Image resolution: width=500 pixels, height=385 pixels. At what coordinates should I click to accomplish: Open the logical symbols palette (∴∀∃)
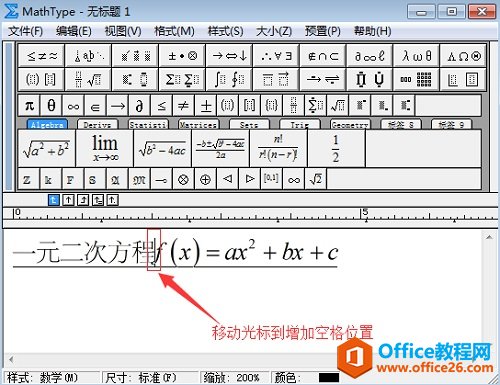(276, 56)
